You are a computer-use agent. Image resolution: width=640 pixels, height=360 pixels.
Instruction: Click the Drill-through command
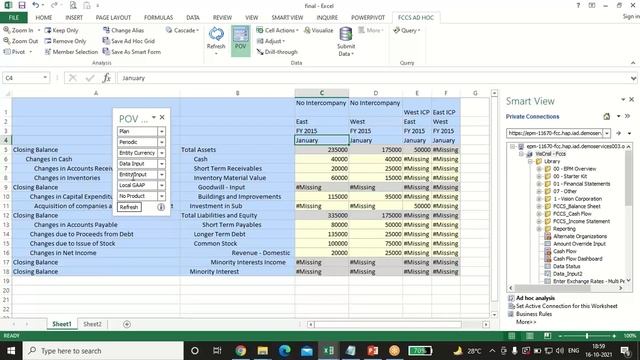pyautogui.click(x=277, y=52)
